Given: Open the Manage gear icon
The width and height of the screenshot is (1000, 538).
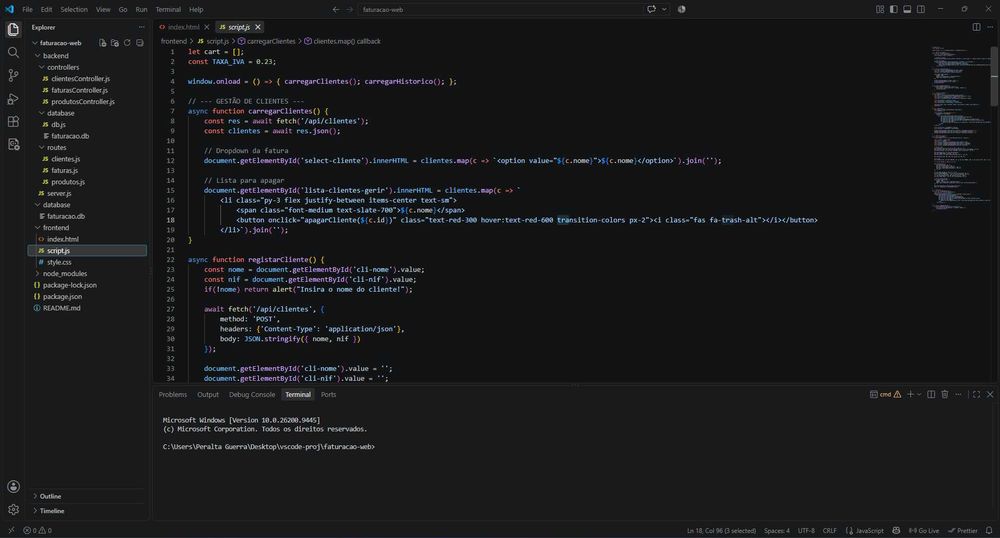Looking at the screenshot, I should click(13, 509).
